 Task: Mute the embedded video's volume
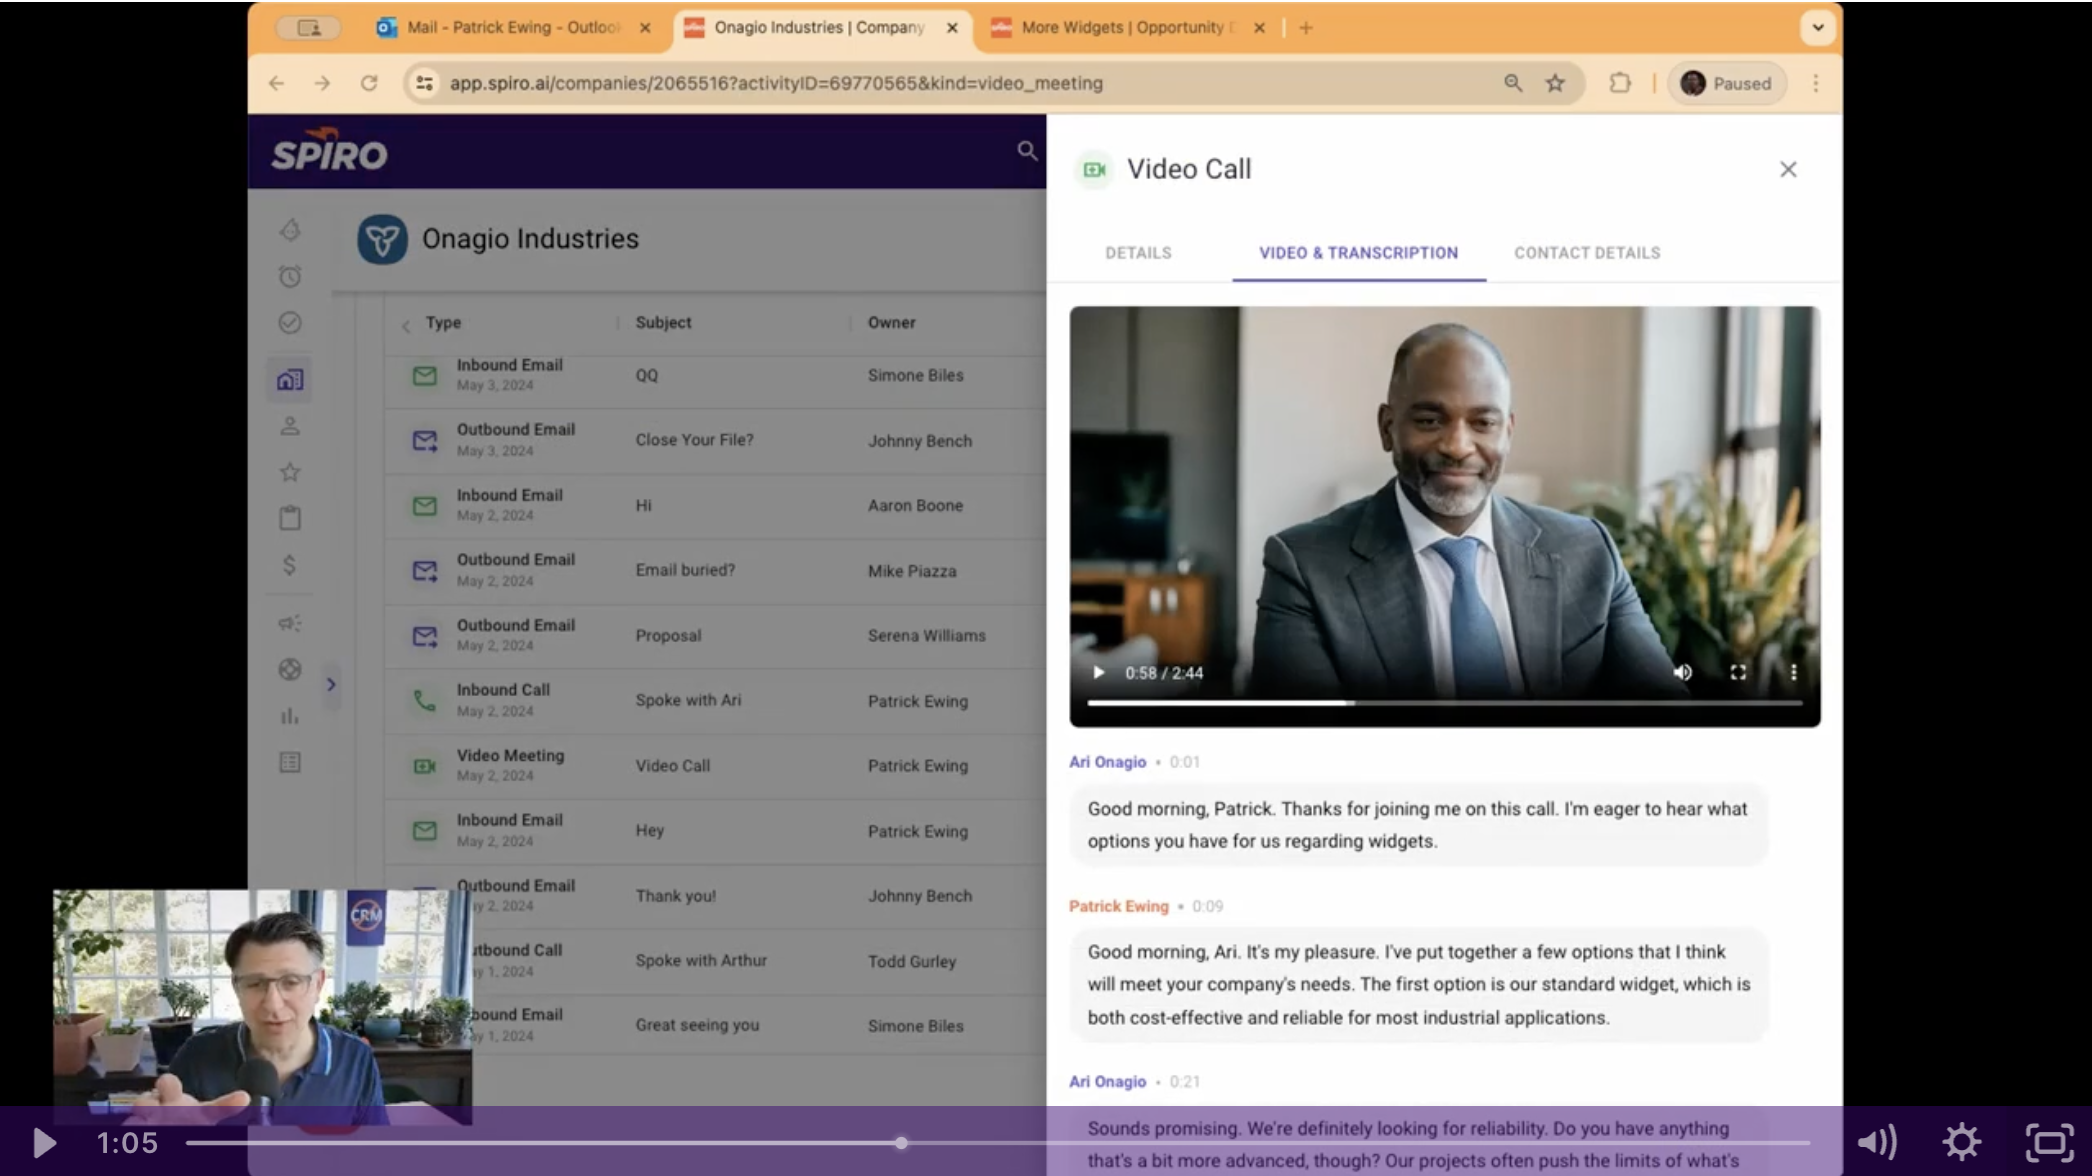(1683, 673)
